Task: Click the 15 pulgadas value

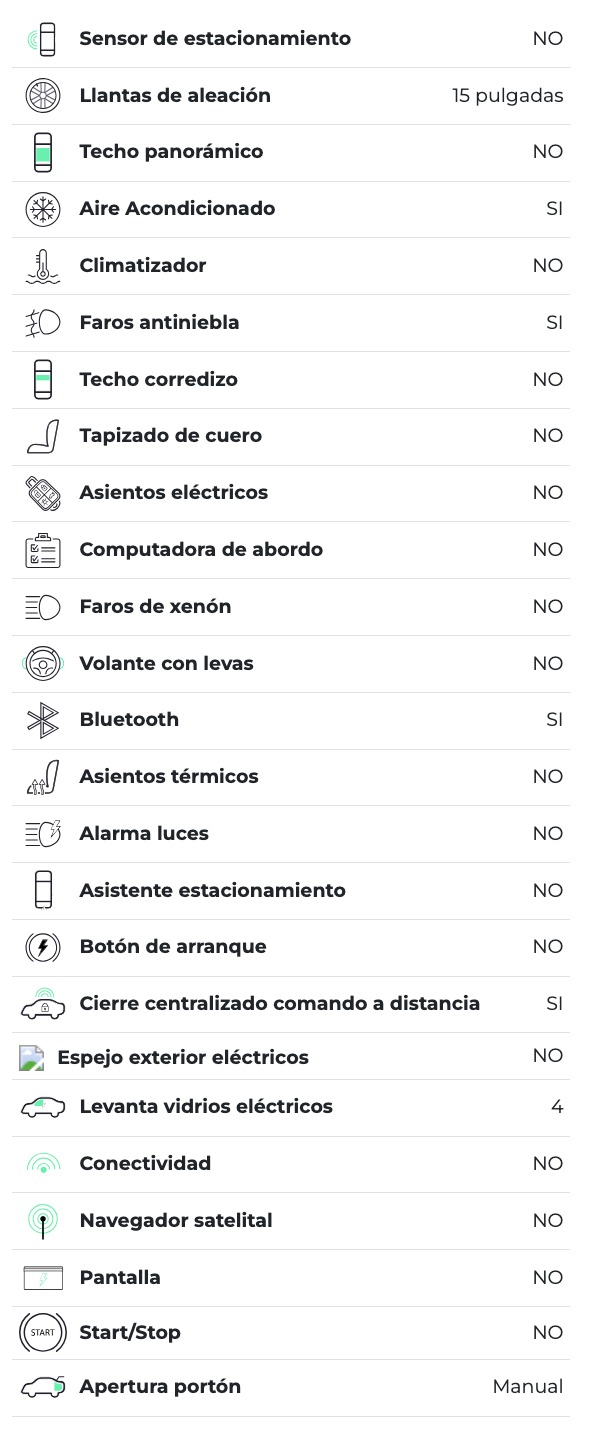Action: (x=507, y=96)
